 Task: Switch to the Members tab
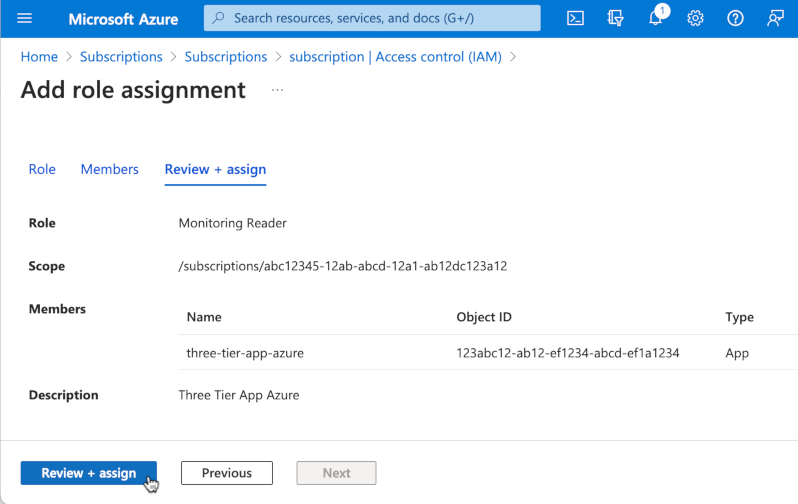109,169
